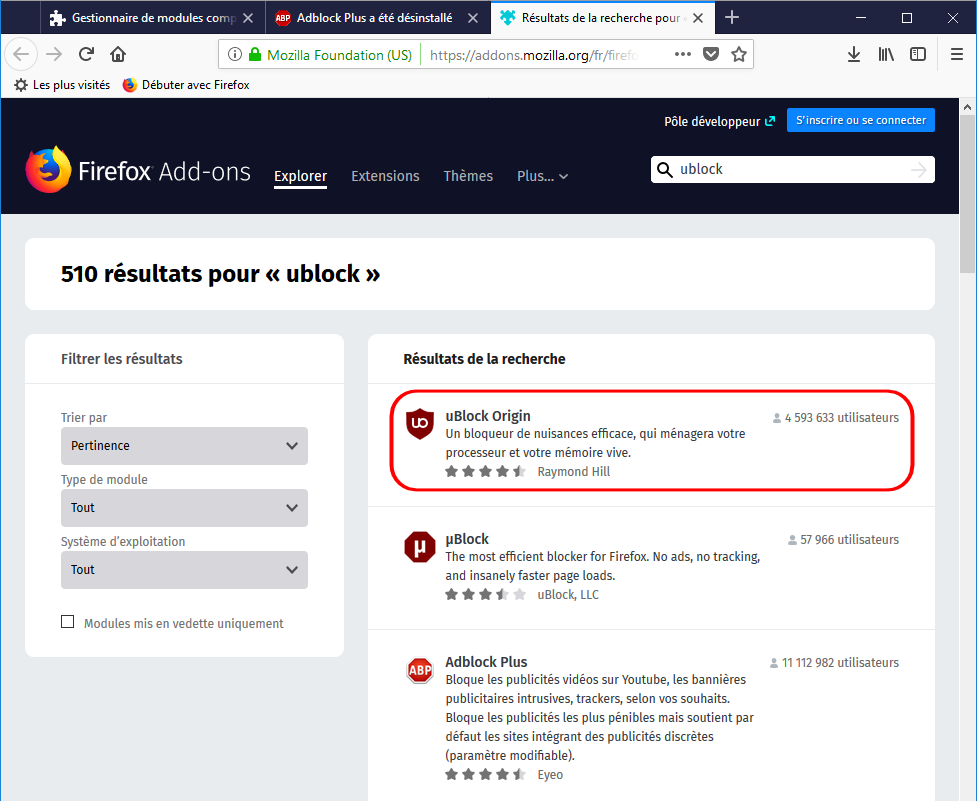Toggle the sidebar view
This screenshot has height=801, width=977.
pos(918,54)
